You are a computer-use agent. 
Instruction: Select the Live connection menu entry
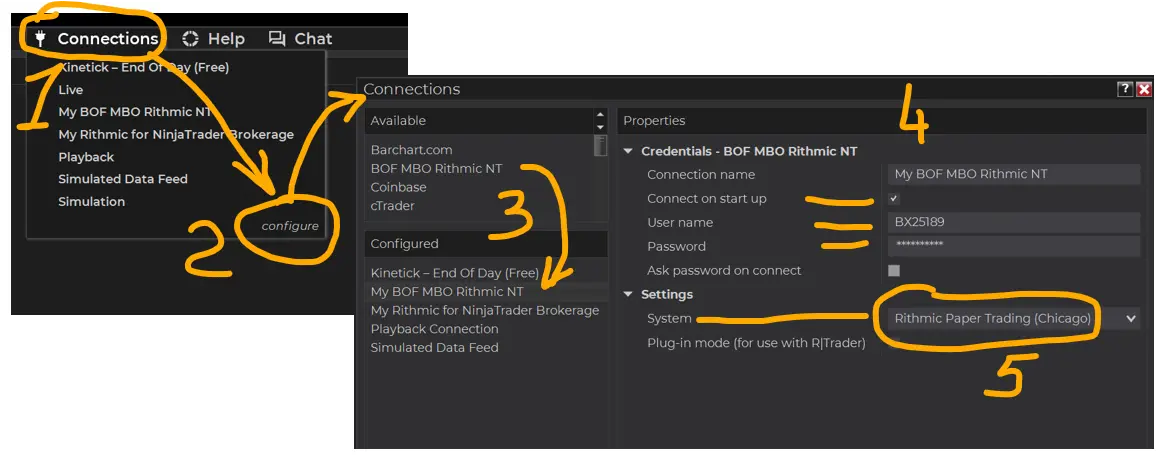point(71,90)
